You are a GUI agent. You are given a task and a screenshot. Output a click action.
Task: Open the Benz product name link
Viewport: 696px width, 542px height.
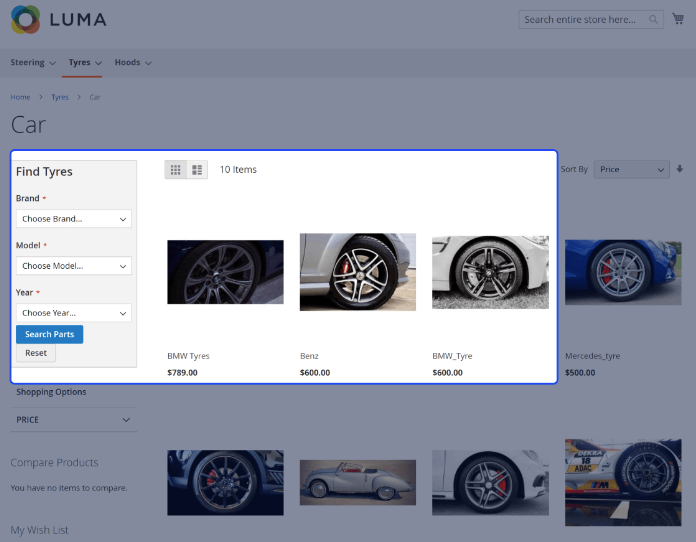point(309,356)
